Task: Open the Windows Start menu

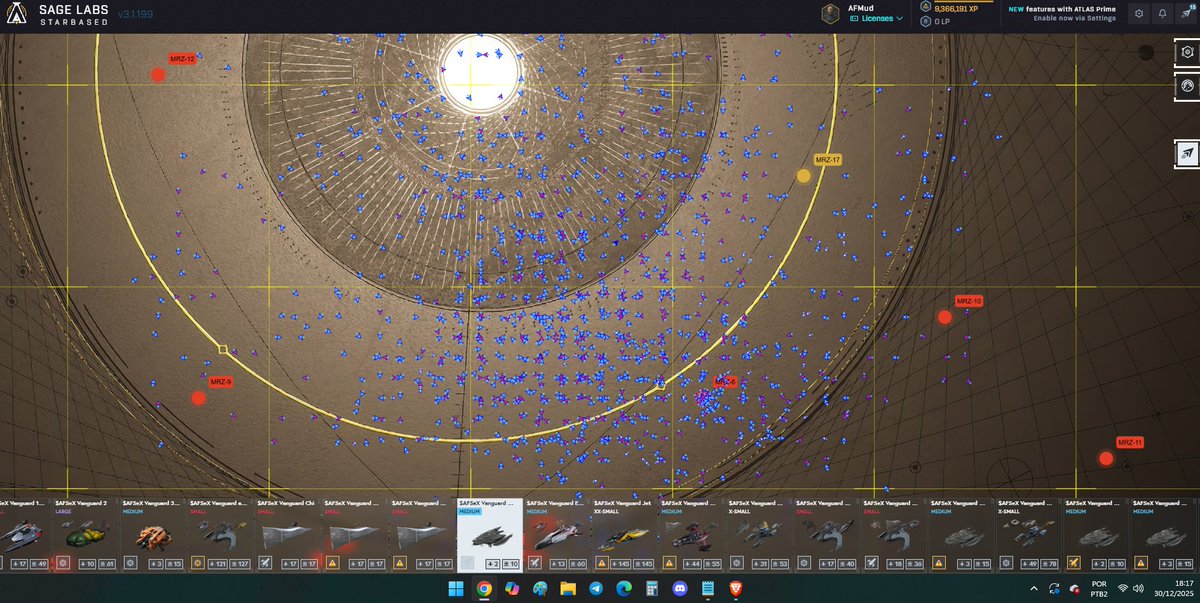Action: pos(456,588)
